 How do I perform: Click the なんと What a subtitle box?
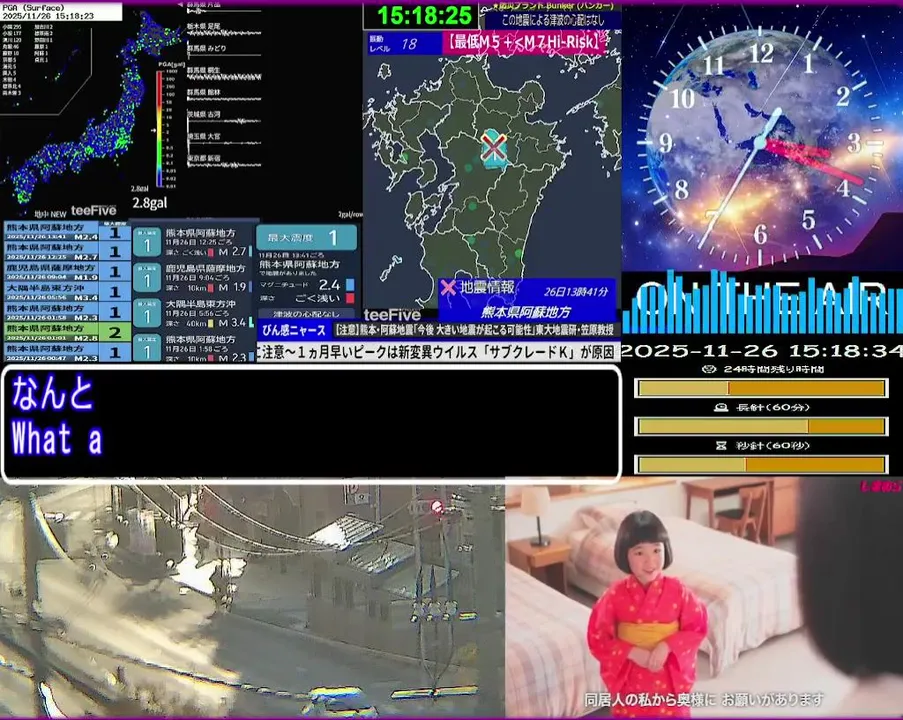coord(312,424)
